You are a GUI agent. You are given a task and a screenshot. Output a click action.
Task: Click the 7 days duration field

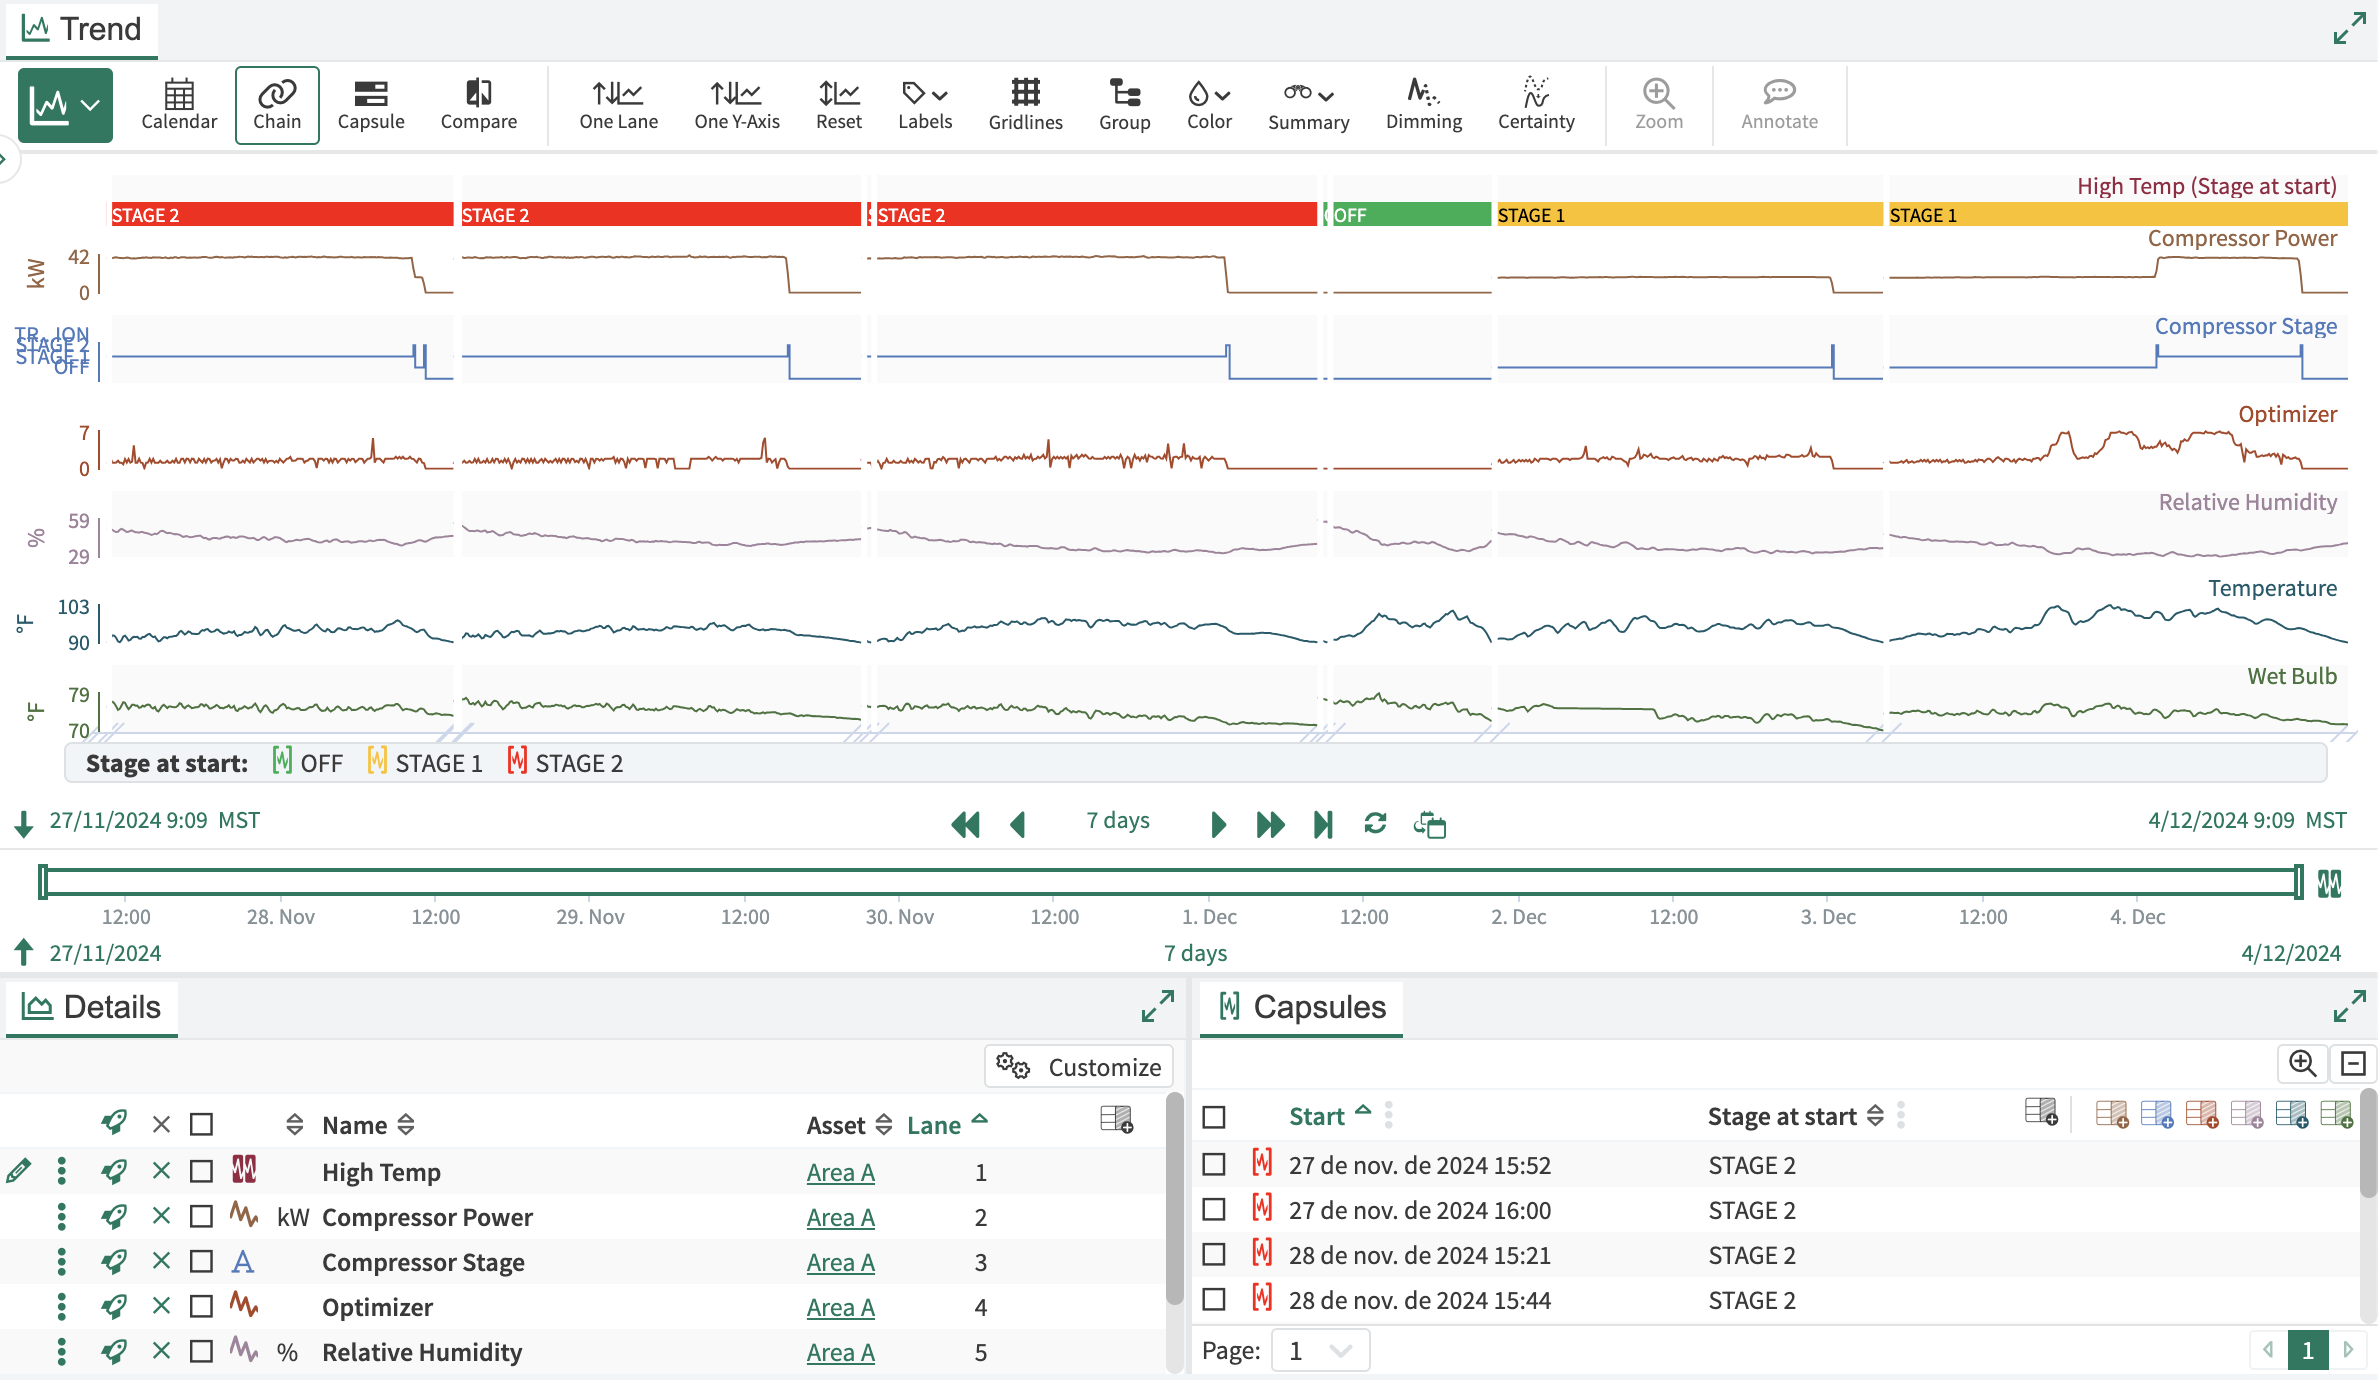pos(1117,821)
